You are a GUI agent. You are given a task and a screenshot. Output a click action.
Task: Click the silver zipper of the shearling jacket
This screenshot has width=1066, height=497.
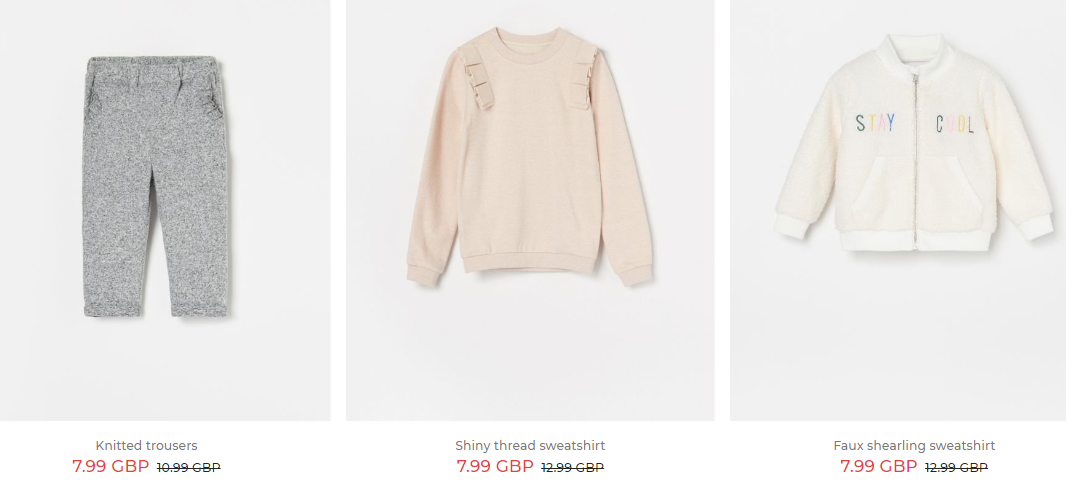(915, 160)
